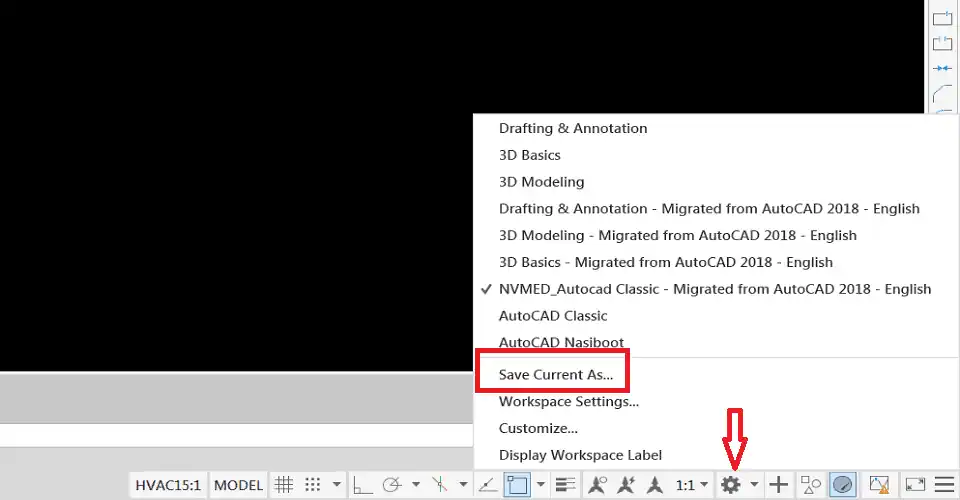Open the Workspace Switching gear icon

[730, 485]
